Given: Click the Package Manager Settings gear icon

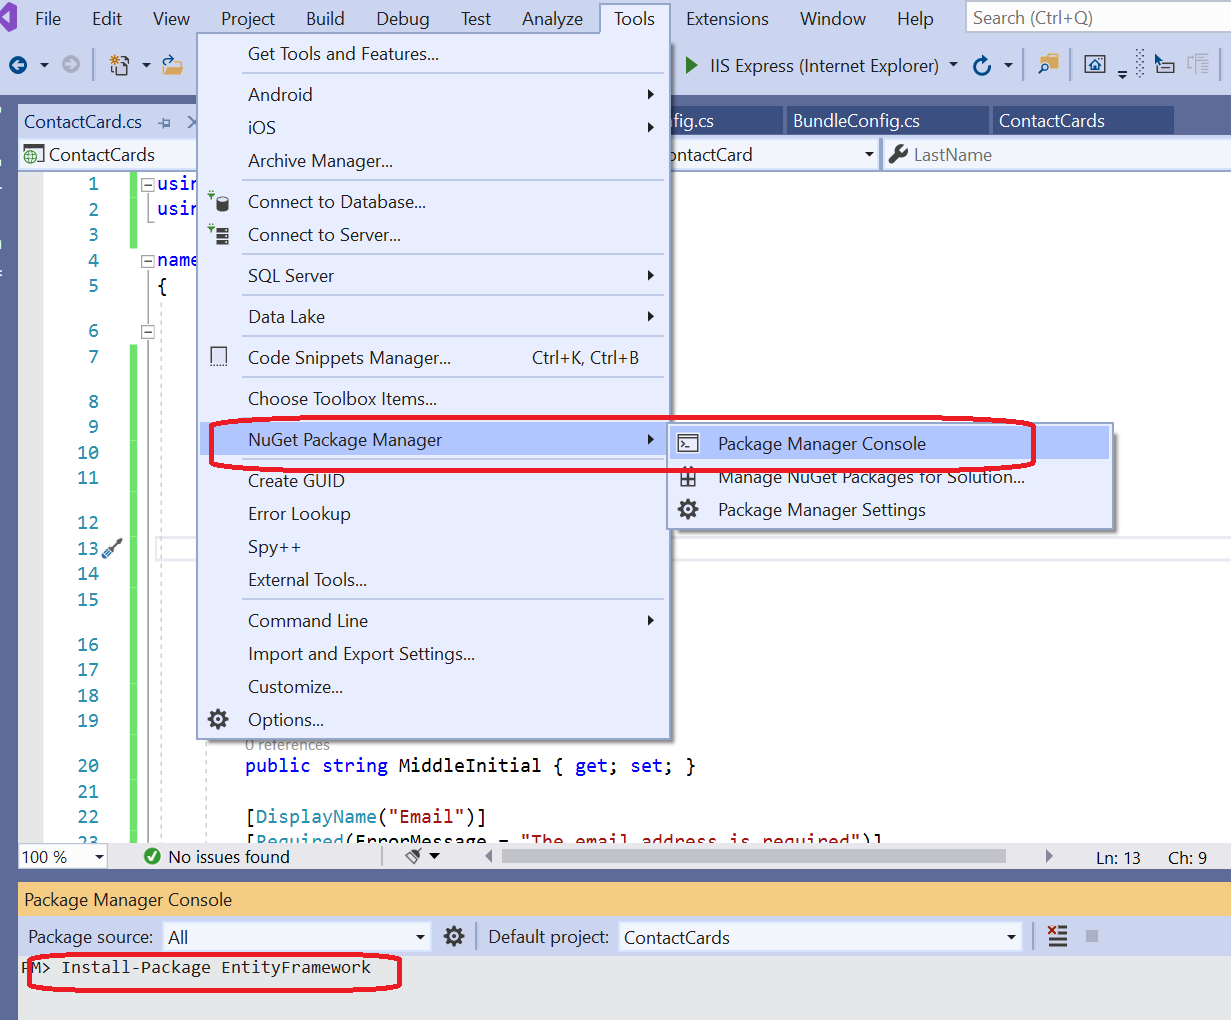Looking at the screenshot, I should click(x=688, y=510).
